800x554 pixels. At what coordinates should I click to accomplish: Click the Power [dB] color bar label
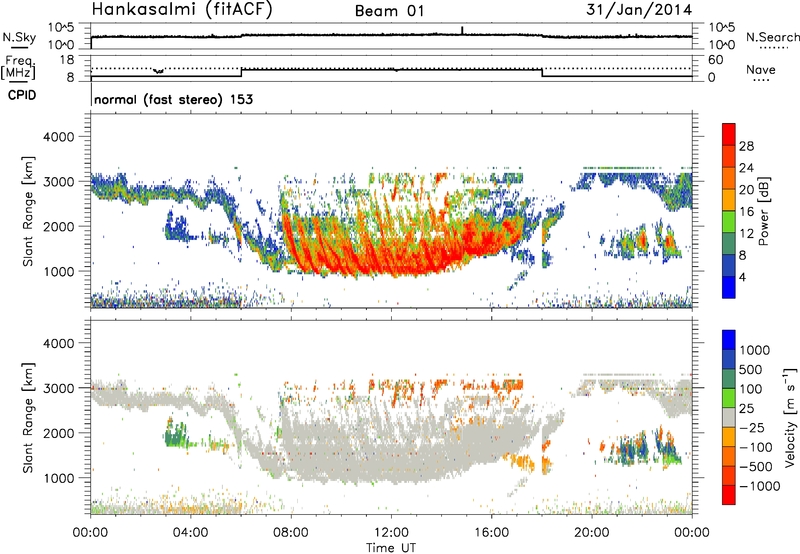click(763, 211)
